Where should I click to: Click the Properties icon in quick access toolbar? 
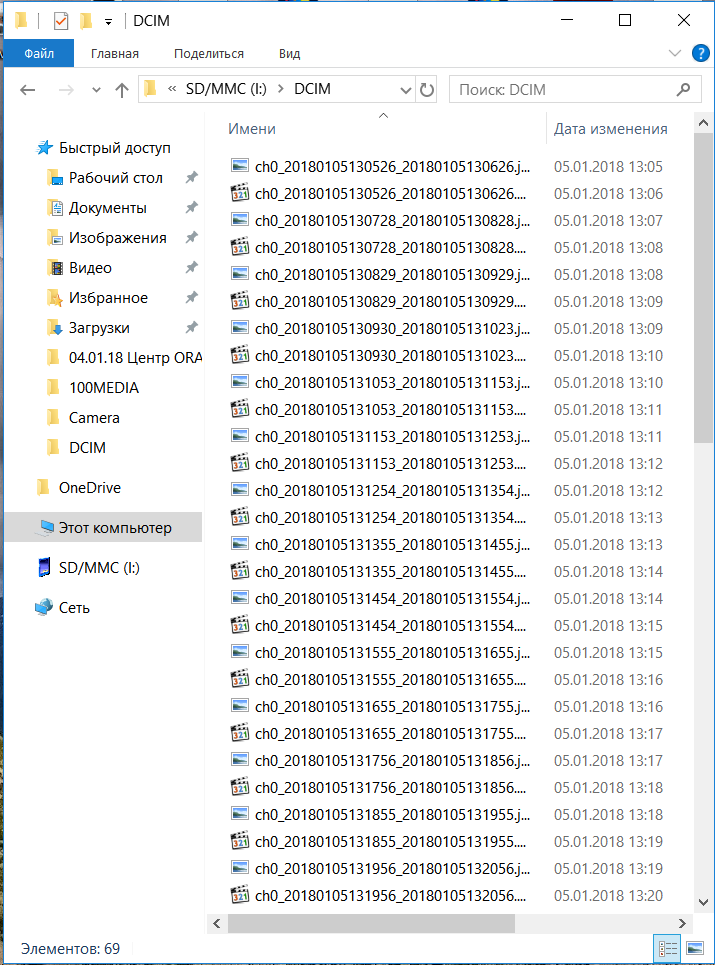60,20
